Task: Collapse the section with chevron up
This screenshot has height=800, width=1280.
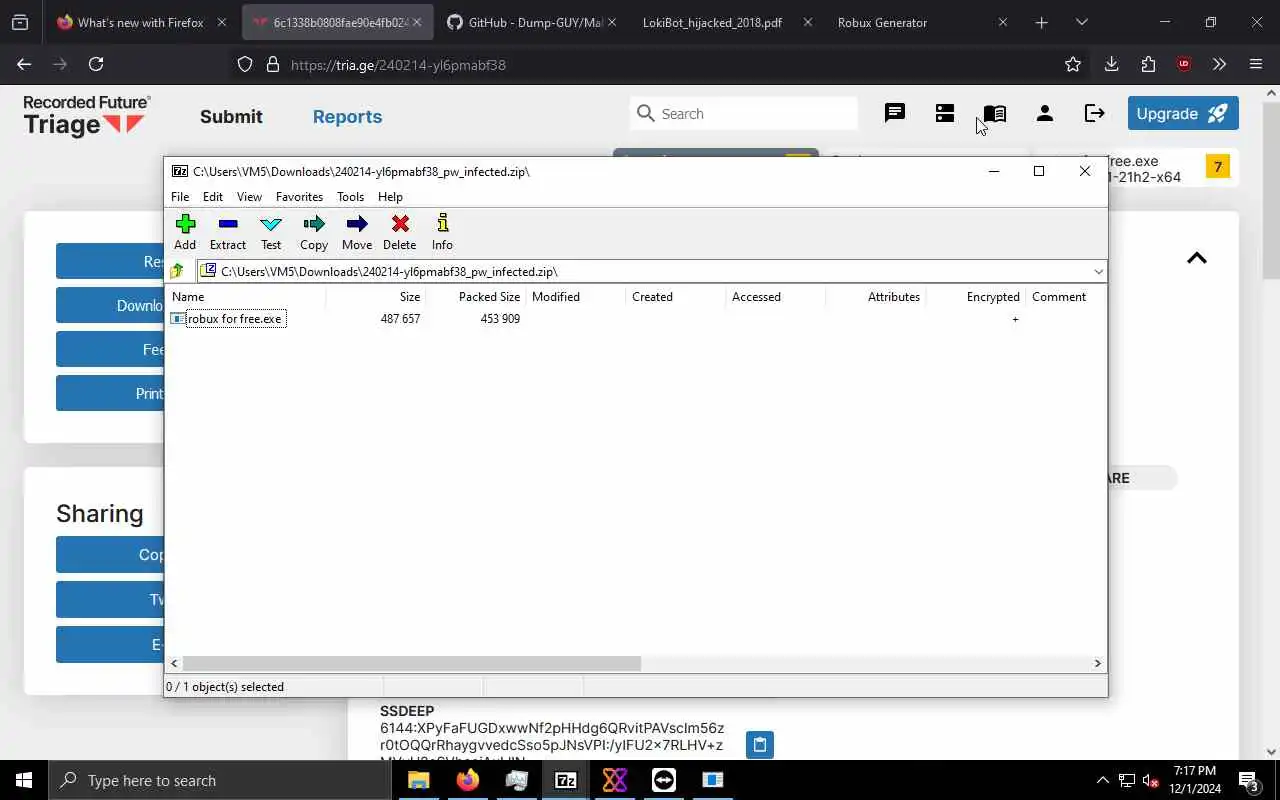Action: [x=1196, y=258]
